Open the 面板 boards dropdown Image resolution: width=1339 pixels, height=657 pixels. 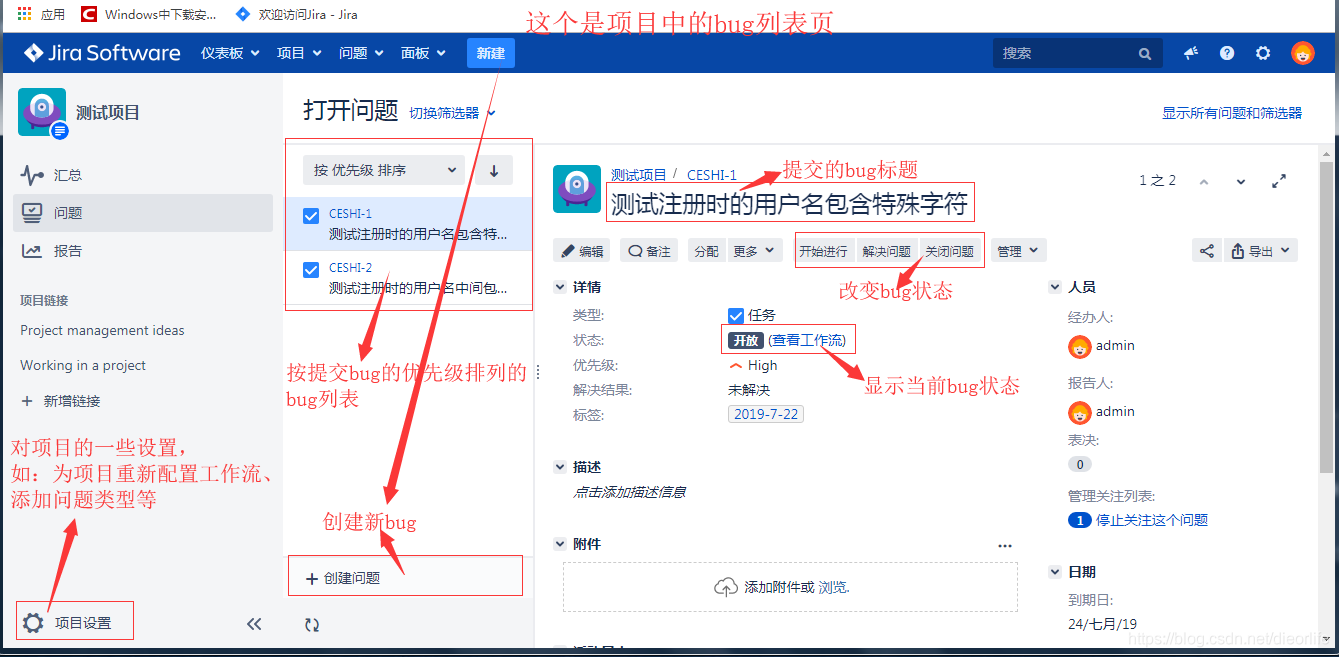click(x=423, y=53)
